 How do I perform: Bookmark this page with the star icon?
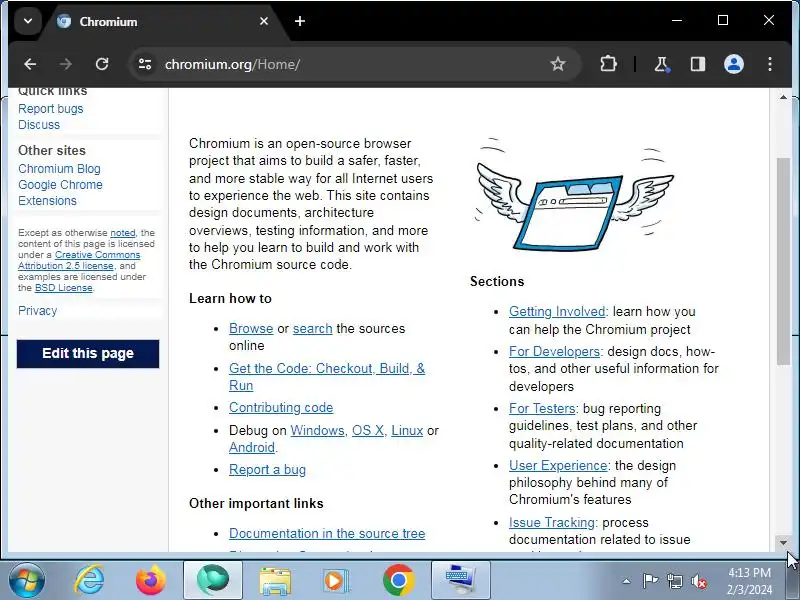pos(558,64)
